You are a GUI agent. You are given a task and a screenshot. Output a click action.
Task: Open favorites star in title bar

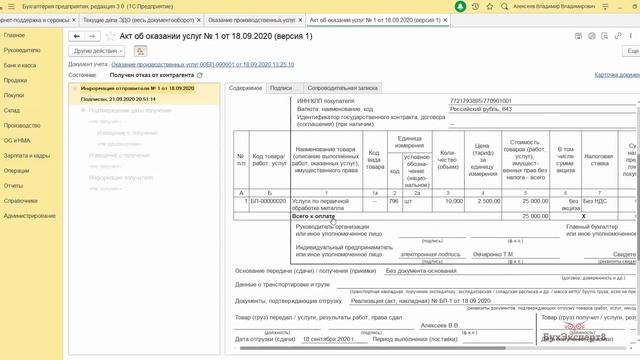(490, 7)
